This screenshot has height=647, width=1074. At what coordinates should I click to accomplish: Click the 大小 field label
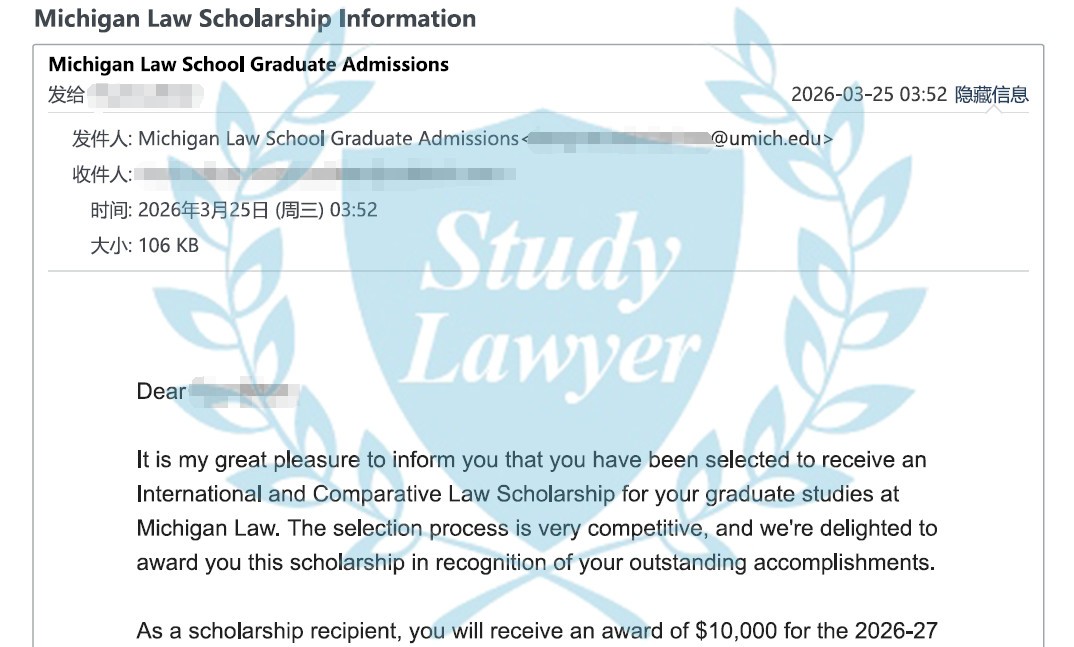[x=110, y=245]
